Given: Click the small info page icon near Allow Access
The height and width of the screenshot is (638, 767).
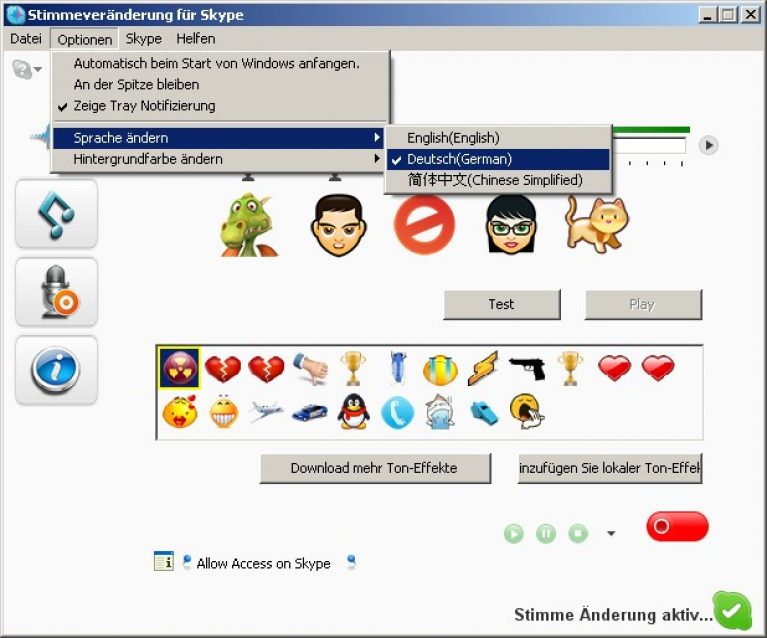Looking at the screenshot, I should [163, 561].
